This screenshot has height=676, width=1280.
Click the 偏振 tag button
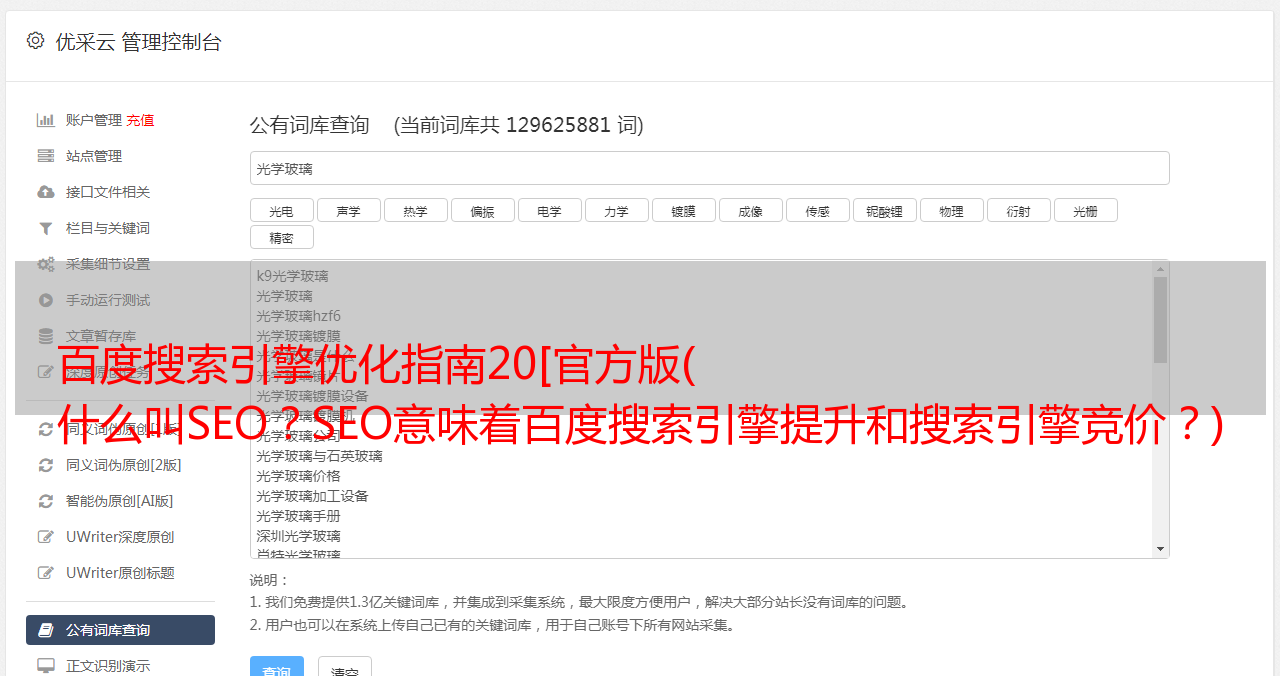point(482,210)
